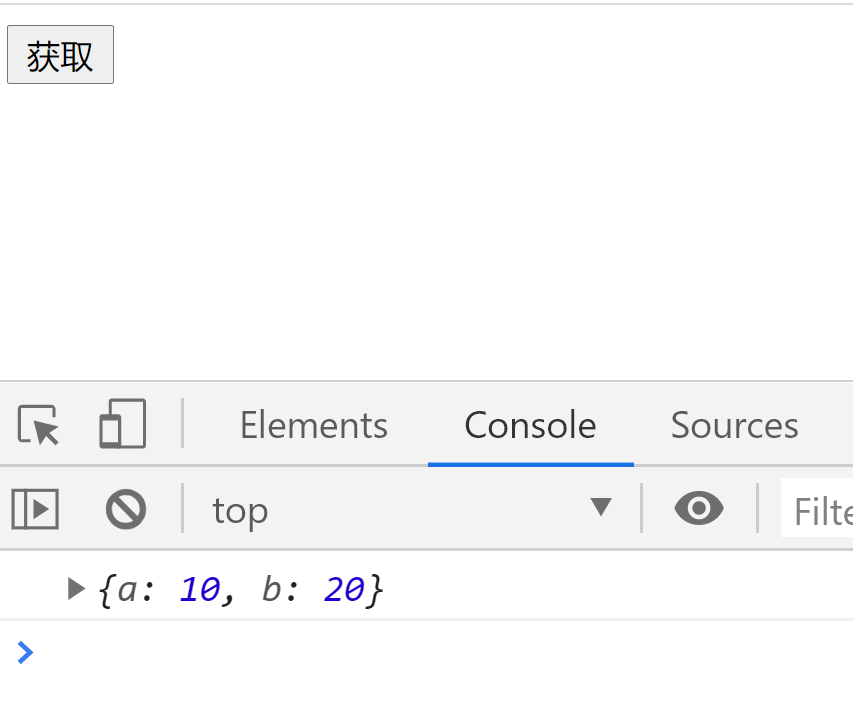Toggle the device toolbar icon
Viewport: 853px width, 722px height.
coord(122,424)
